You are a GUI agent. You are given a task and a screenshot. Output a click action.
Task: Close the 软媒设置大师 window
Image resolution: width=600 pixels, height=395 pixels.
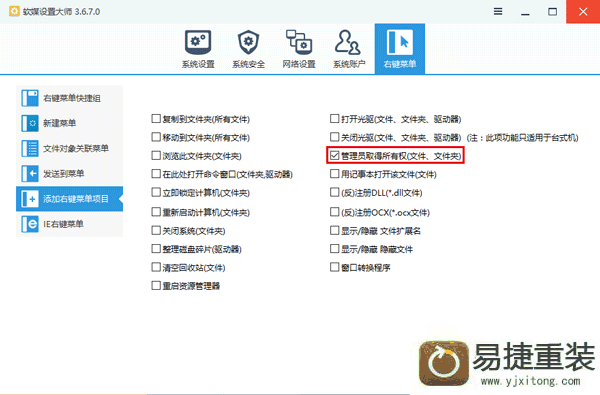tap(583, 11)
